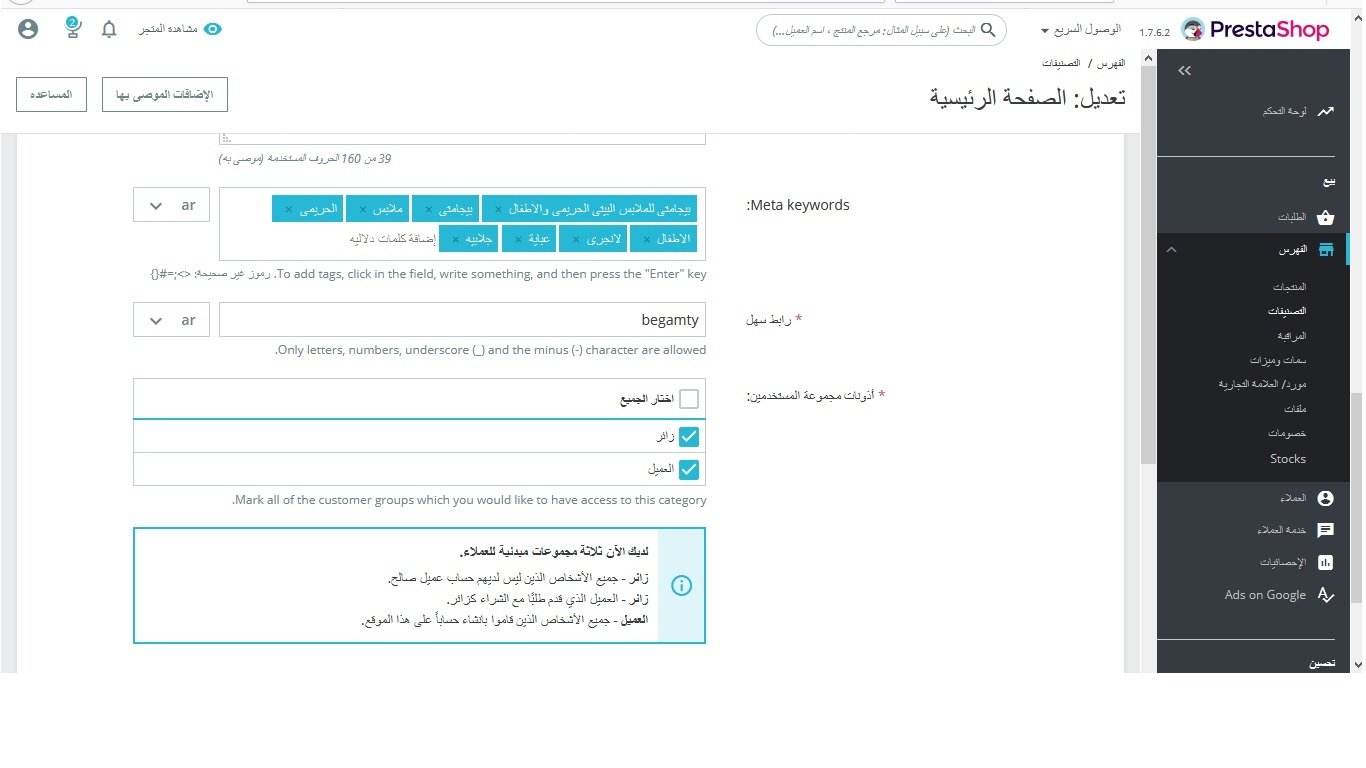Remove the عباية keyword tag
The width and height of the screenshot is (1366, 768).
(518, 240)
